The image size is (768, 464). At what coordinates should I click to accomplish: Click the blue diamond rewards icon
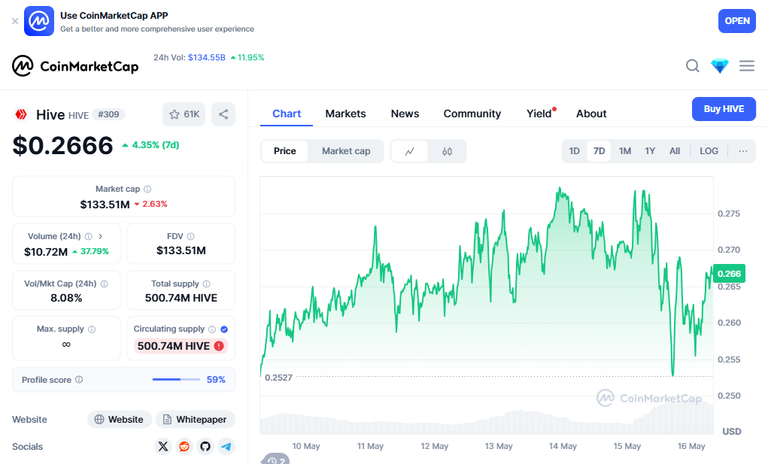click(x=720, y=66)
